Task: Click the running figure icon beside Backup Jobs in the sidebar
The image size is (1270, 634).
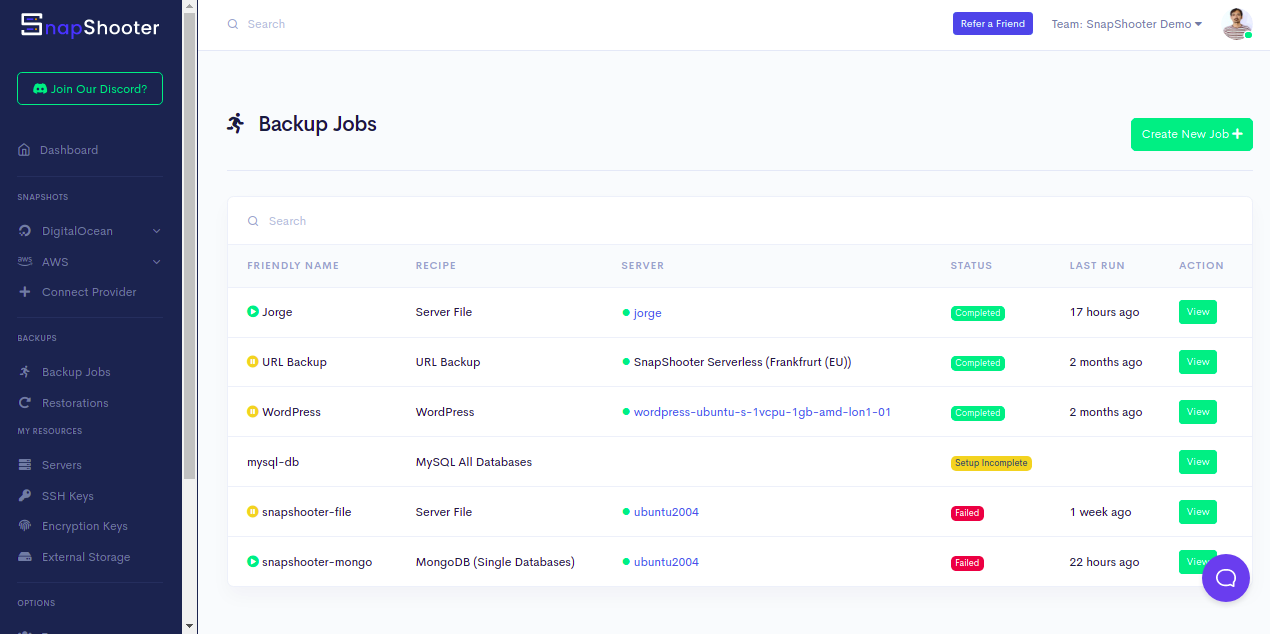Action: 24,372
